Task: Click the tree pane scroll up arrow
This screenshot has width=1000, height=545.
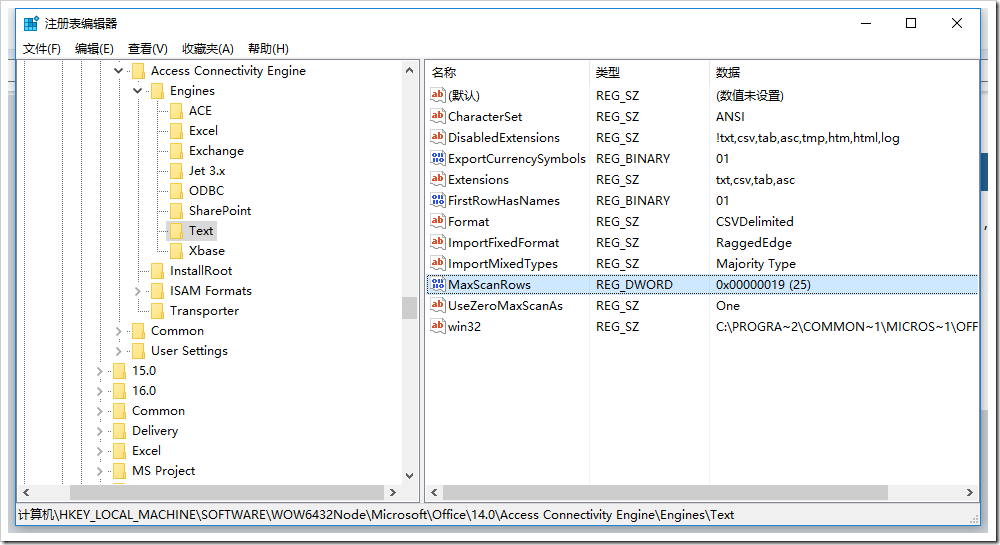Action: pos(409,70)
